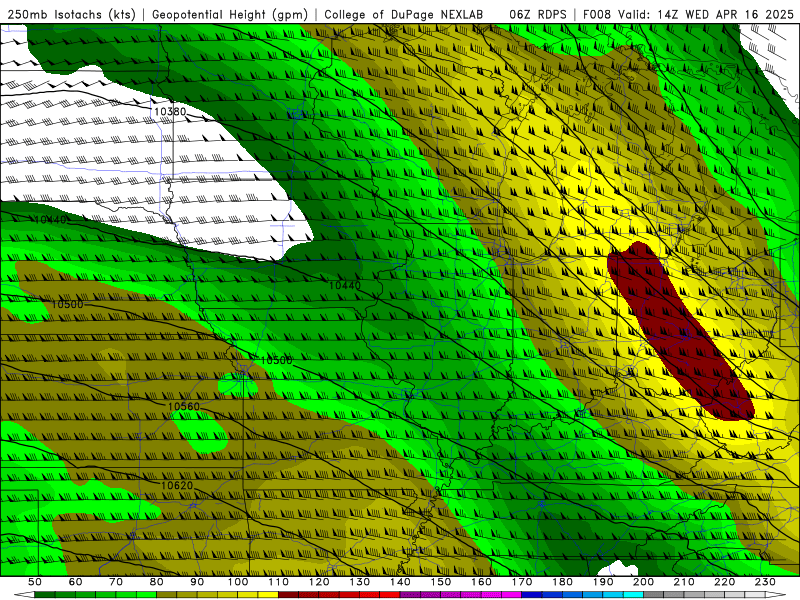Click the color scale label 120

pos(319,582)
